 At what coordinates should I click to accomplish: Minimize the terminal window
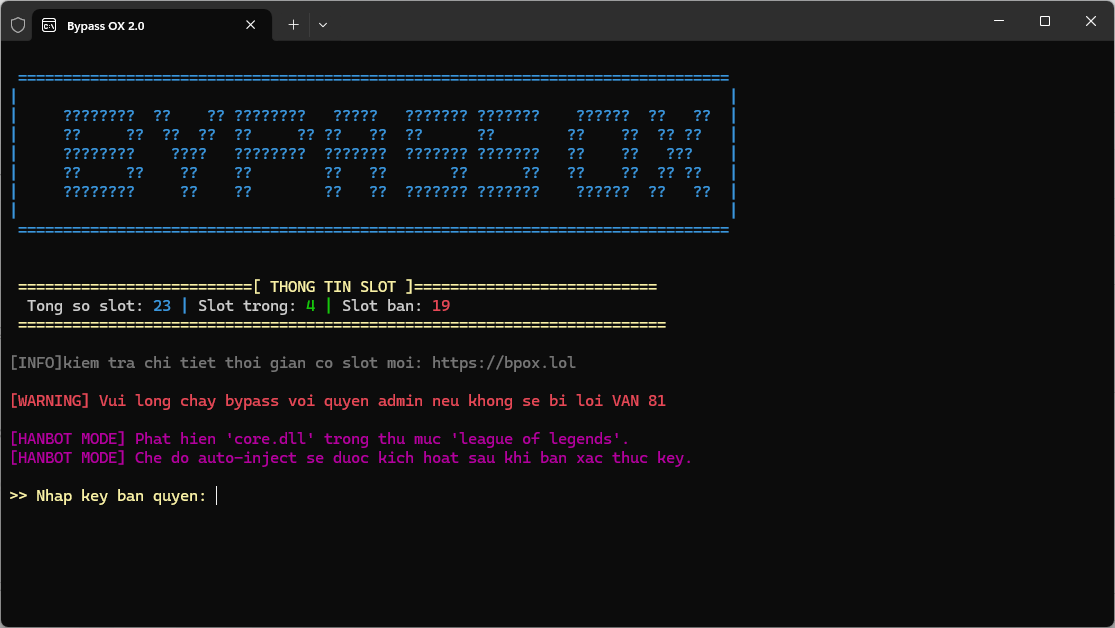998,21
